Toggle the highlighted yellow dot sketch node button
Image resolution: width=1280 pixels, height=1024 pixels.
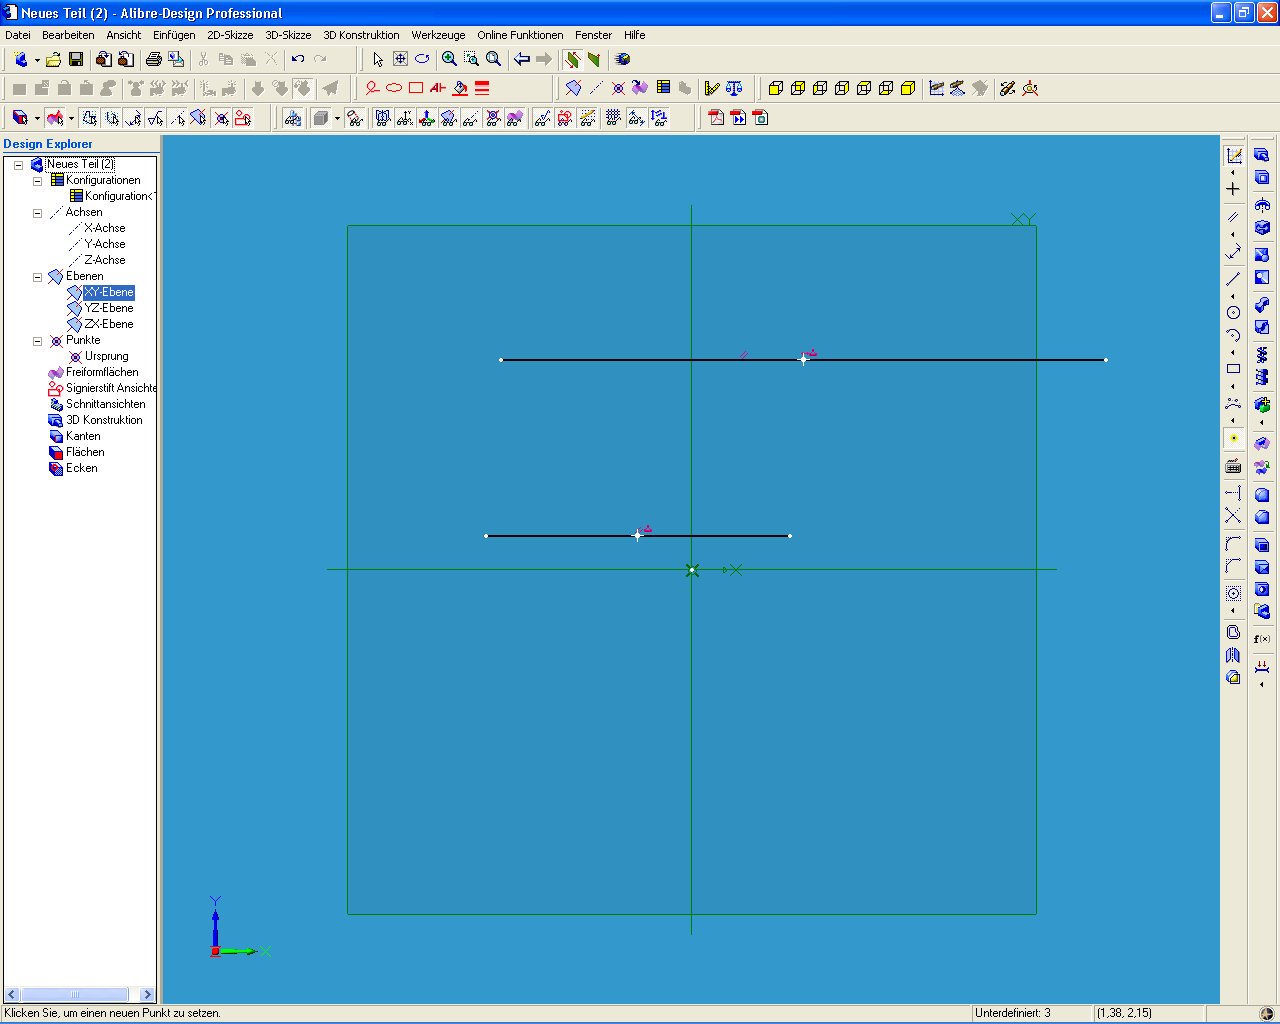1233,438
